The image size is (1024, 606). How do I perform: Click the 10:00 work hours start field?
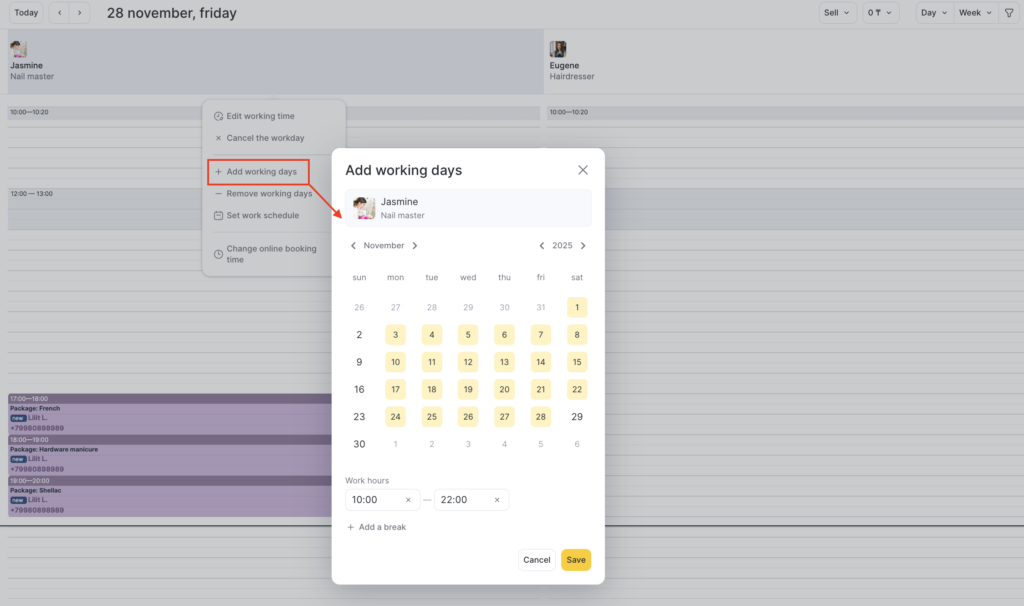[x=372, y=500]
